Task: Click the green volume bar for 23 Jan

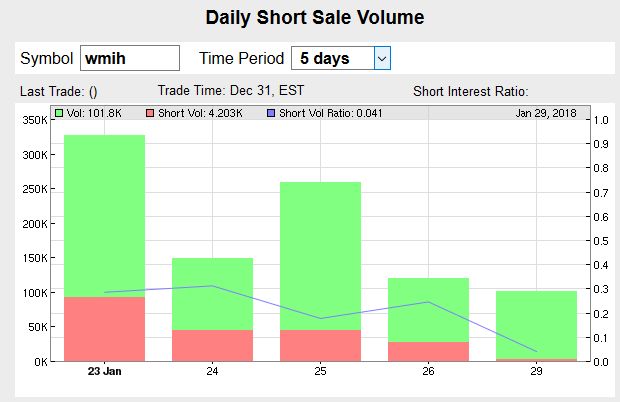Action: [104, 210]
